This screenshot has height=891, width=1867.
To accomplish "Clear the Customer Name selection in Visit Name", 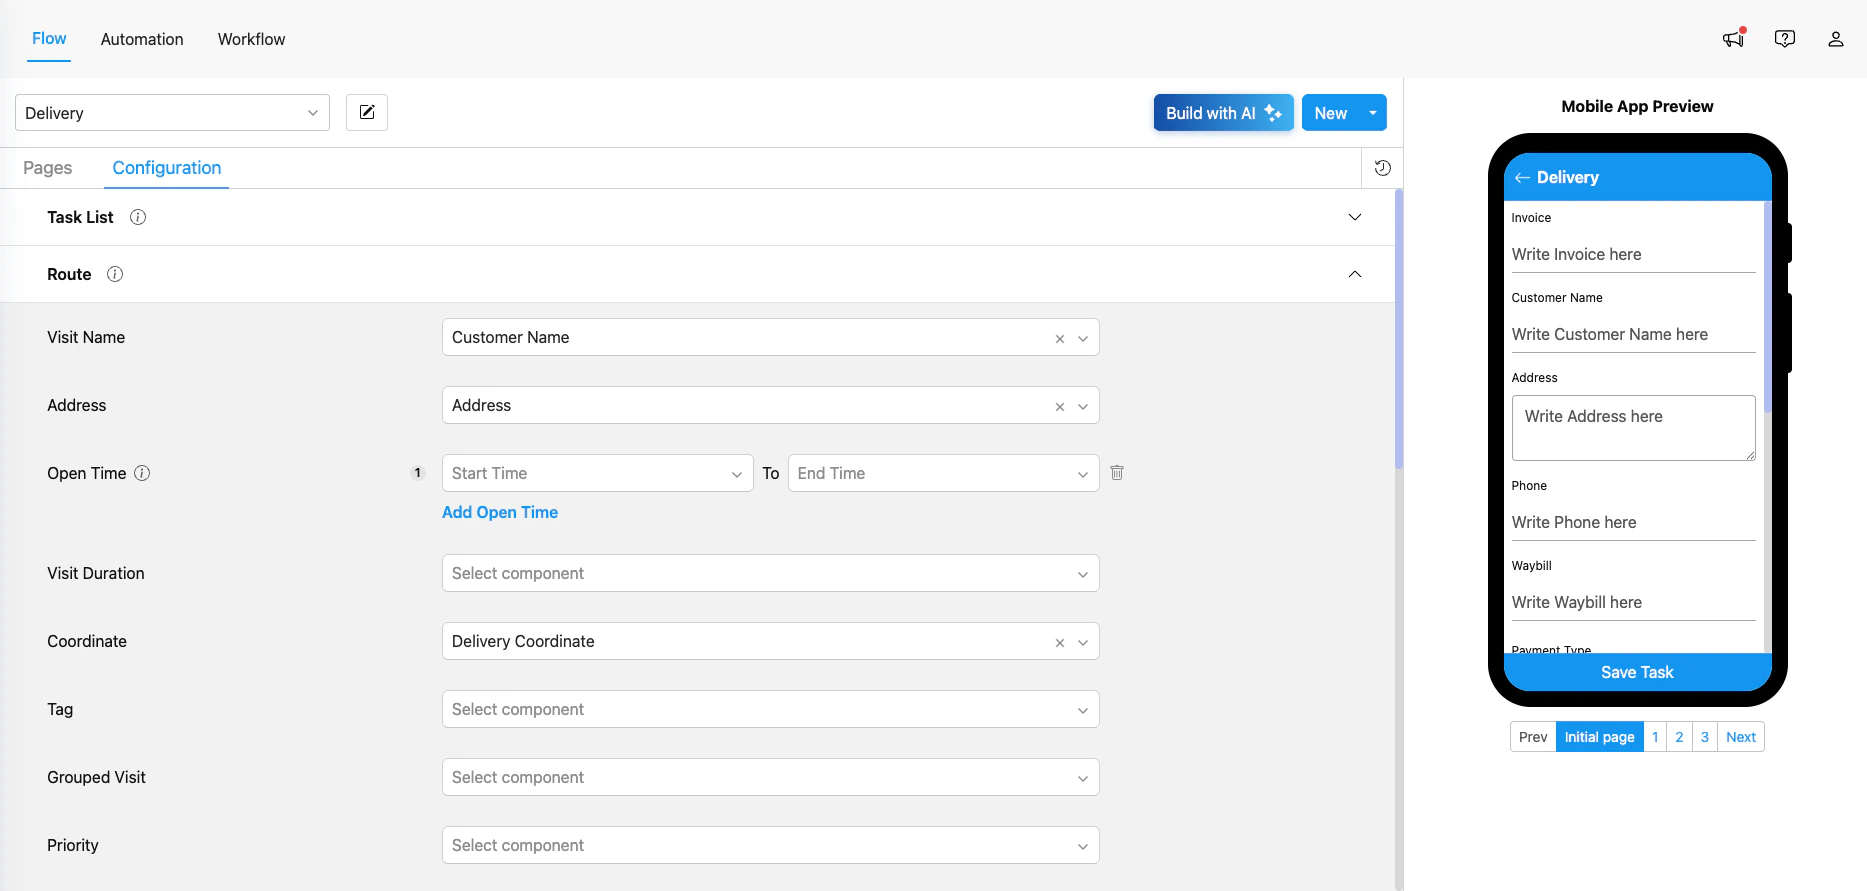I will pos(1060,339).
